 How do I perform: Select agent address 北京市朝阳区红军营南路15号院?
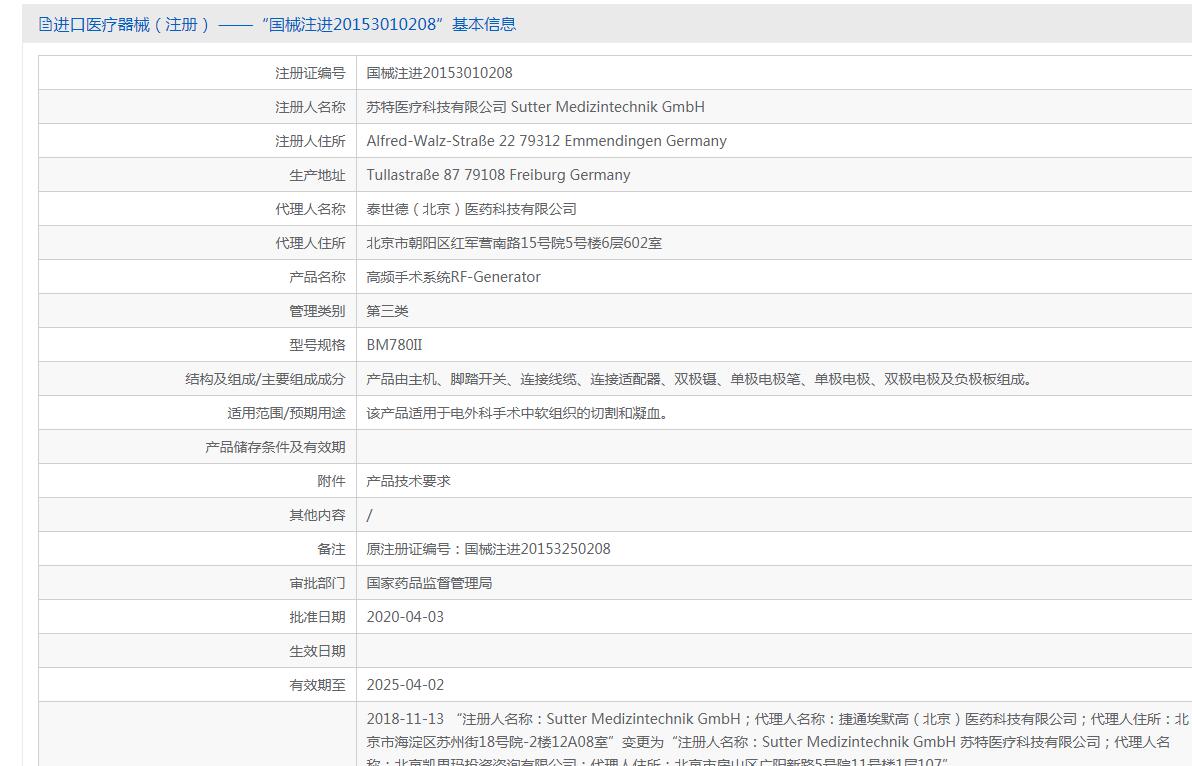514,243
